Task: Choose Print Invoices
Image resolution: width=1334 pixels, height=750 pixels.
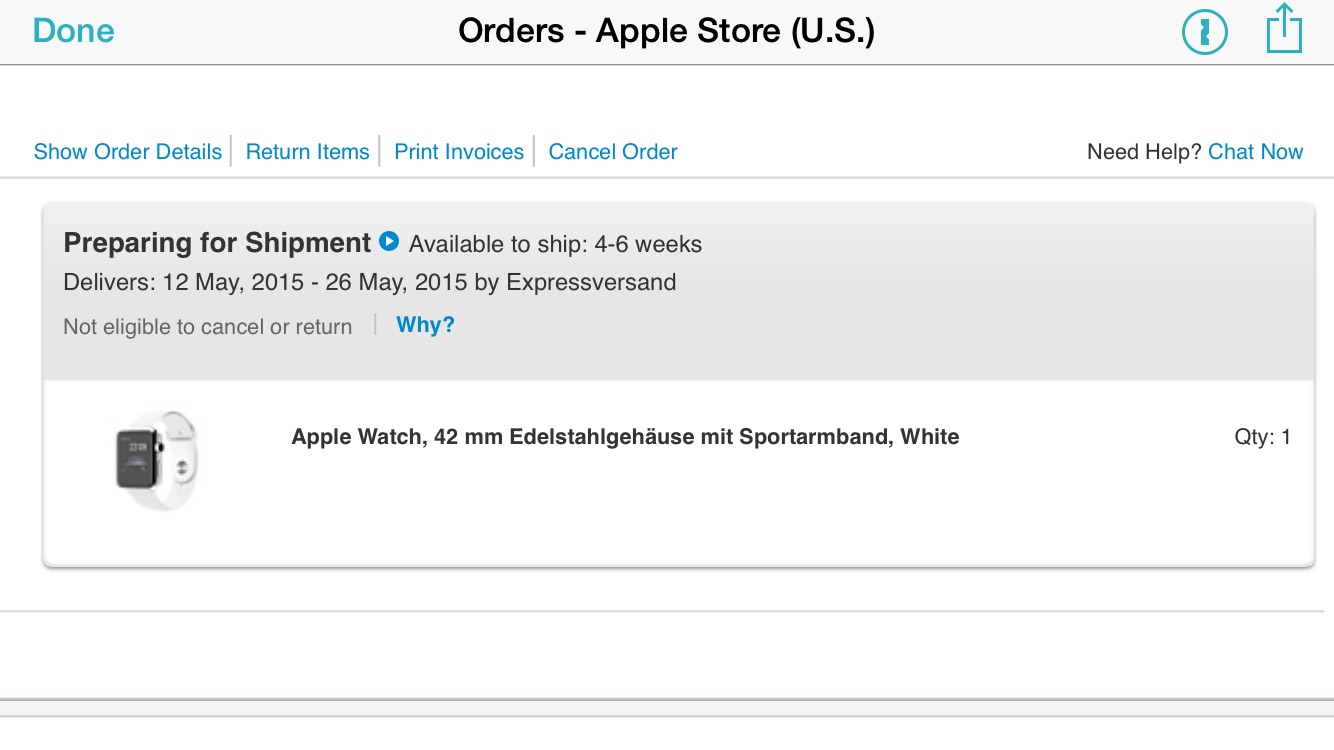Action: pyautogui.click(x=459, y=152)
